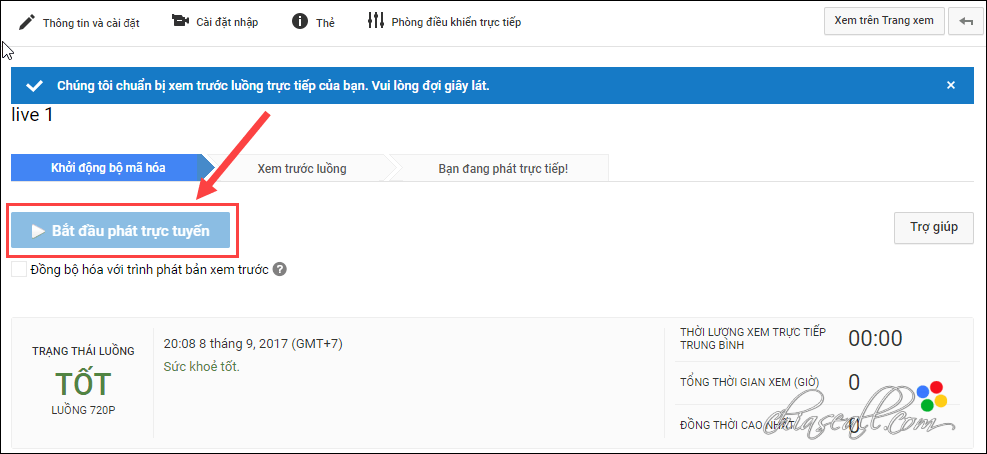Screen dimensions: 987x454
Task: Click the info circle icon beside Thẻ
Action: click(300, 21)
